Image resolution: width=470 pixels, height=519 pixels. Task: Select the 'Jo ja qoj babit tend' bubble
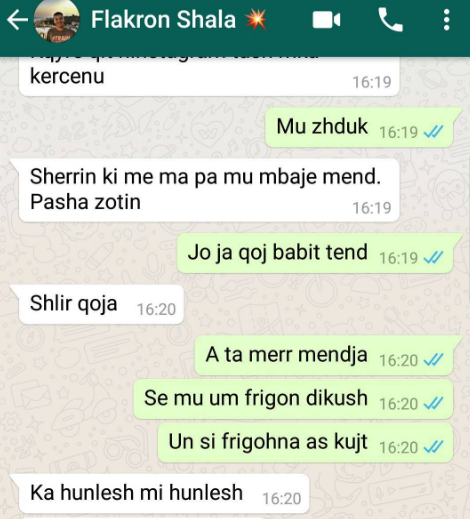point(315,253)
